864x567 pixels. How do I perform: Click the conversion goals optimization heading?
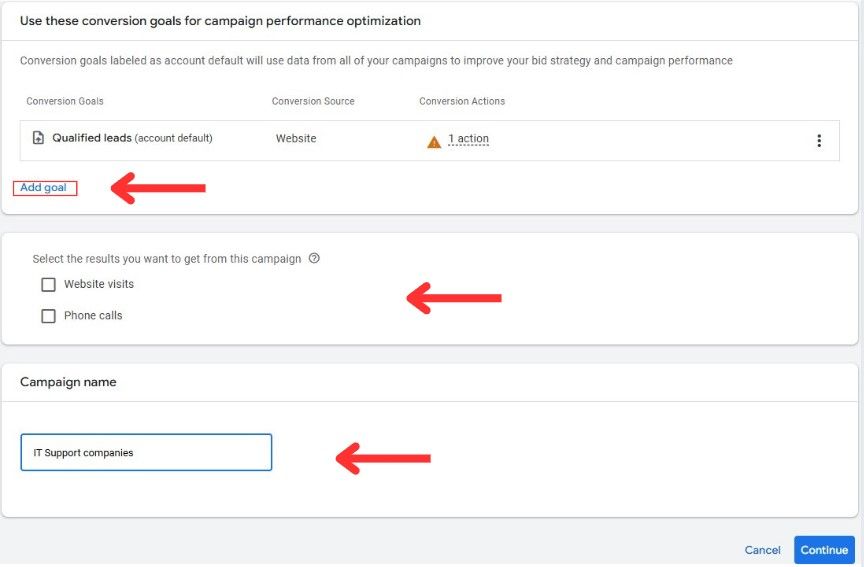pos(220,21)
